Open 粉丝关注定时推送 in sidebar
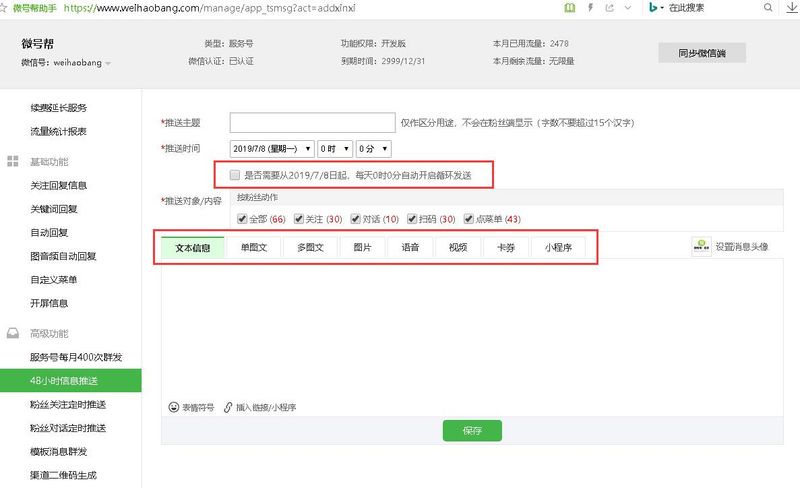This screenshot has width=800, height=488. [68, 405]
